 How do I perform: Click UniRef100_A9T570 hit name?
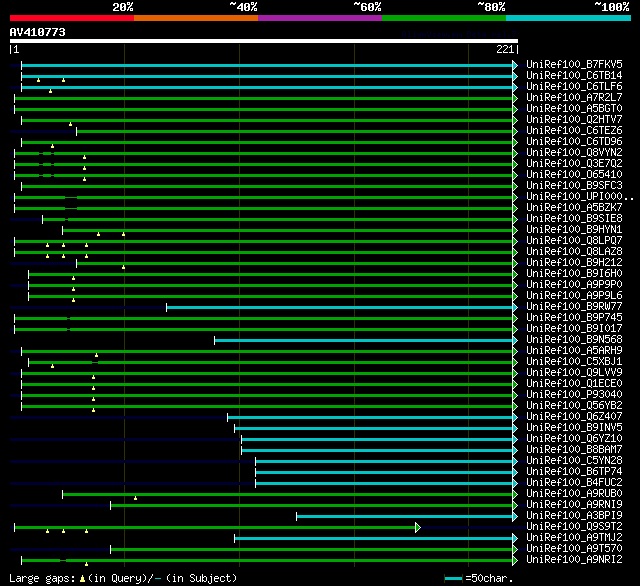574,549
